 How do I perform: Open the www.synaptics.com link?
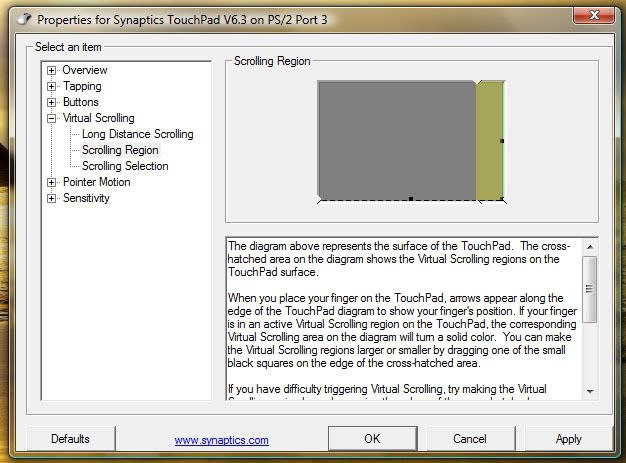pyautogui.click(x=222, y=440)
